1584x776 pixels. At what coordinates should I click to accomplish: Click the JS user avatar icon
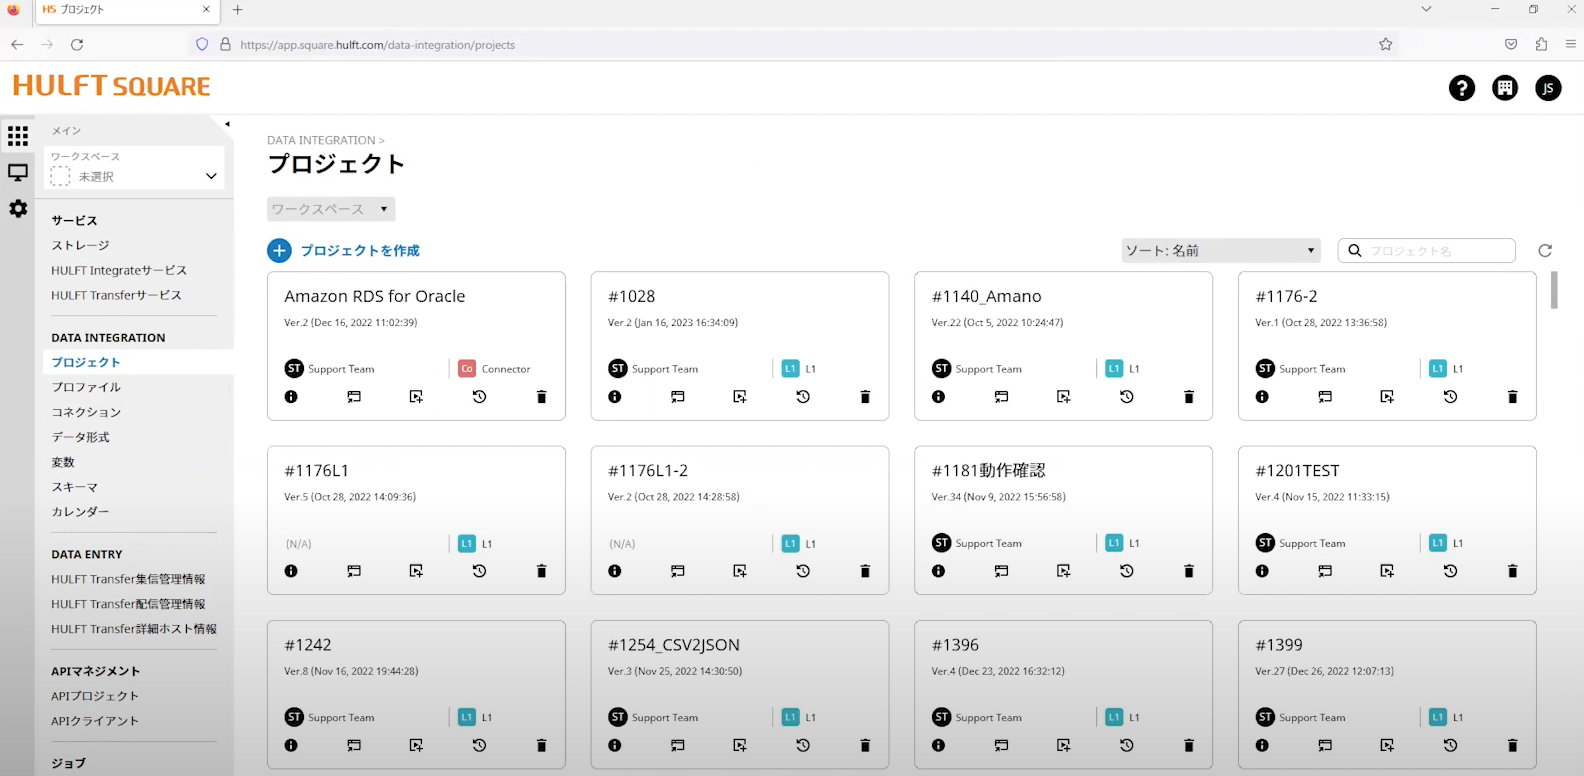[x=1547, y=88]
